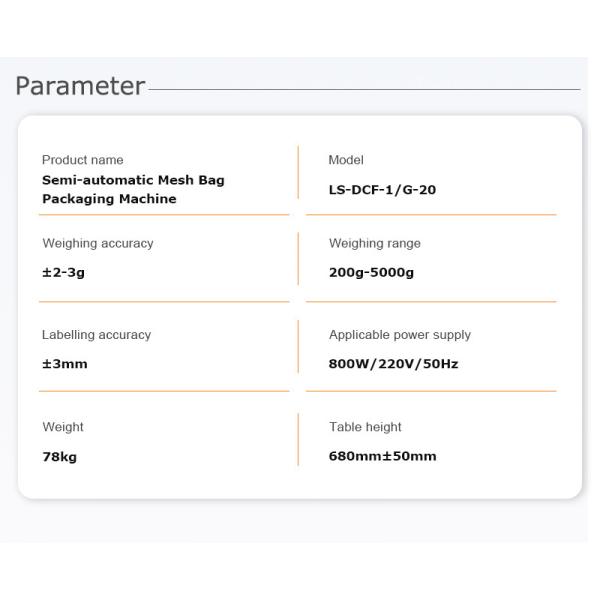Image resolution: width=600 pixels, height=600 pixels.
Task: Click the Weight label
Action: coord(63,427)
